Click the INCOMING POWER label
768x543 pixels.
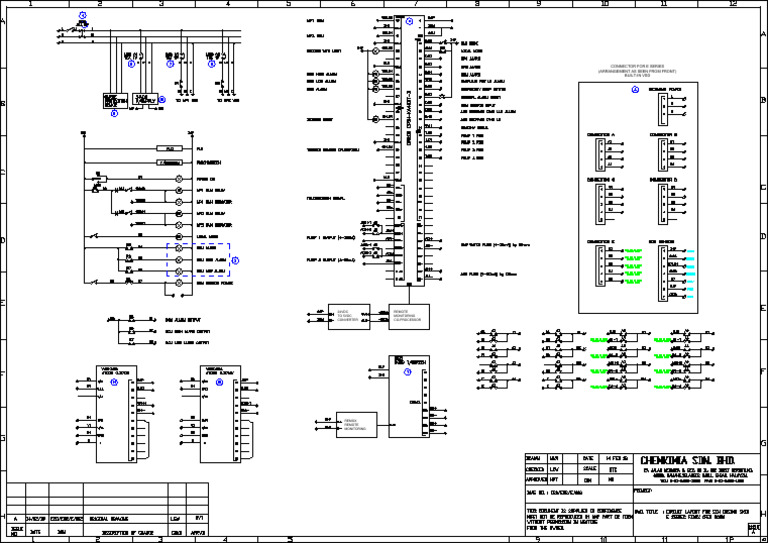point(665,90)
